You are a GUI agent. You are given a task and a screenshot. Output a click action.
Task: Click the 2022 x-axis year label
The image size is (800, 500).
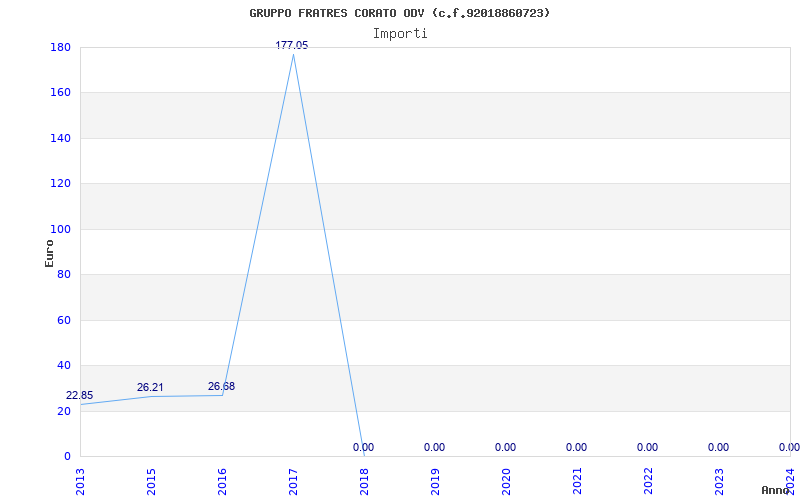pos(648,482)
